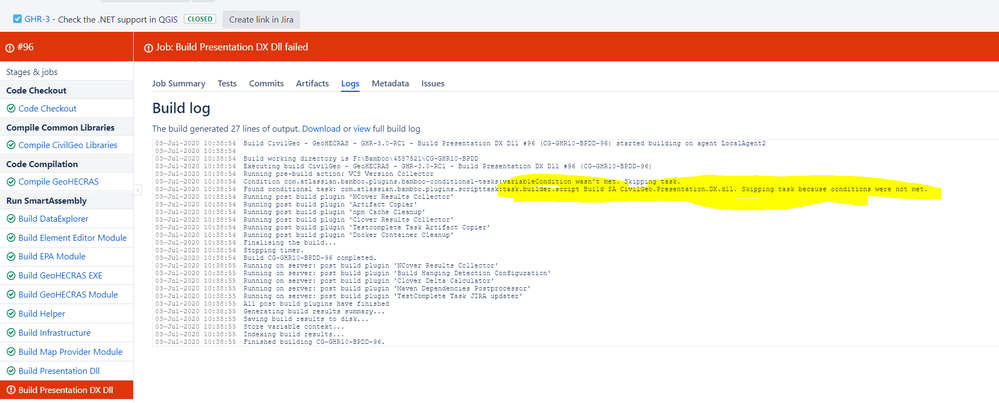The height and width of the screenshot is (403, 999).
Task: Click the failure icon in the Job failed banner
Action: coord(148,47)
